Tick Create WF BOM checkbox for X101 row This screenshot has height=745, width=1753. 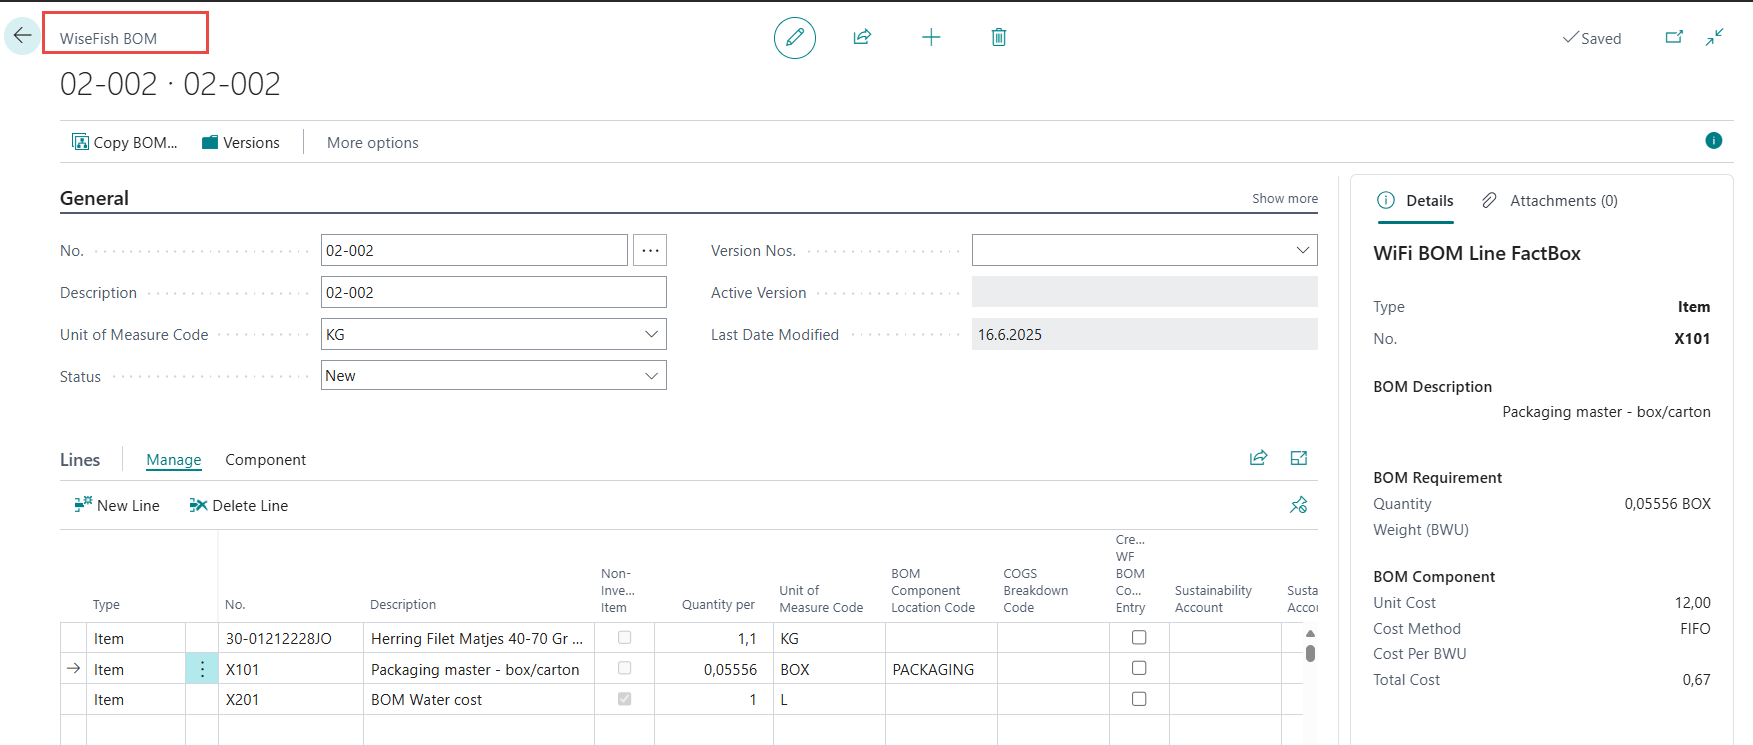pos(1139,668)
